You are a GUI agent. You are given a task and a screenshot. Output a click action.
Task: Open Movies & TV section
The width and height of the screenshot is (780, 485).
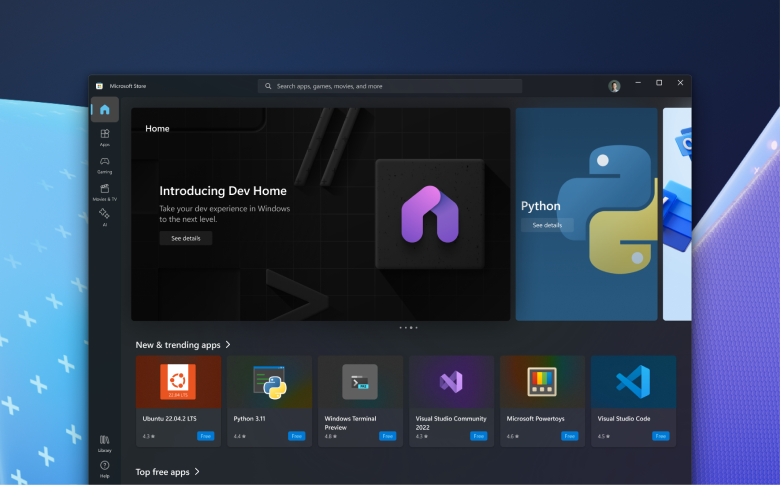[105, 192]
